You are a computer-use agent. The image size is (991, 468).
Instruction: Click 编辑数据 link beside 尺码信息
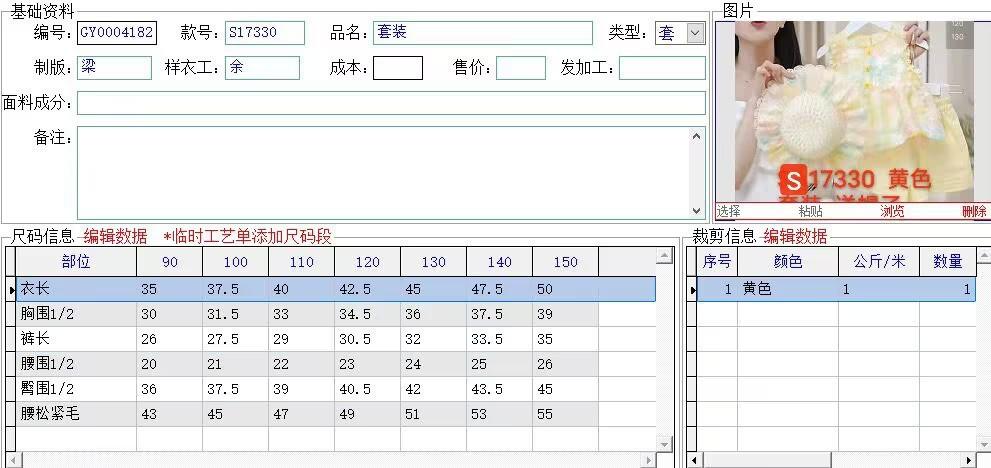coord(115,237)
